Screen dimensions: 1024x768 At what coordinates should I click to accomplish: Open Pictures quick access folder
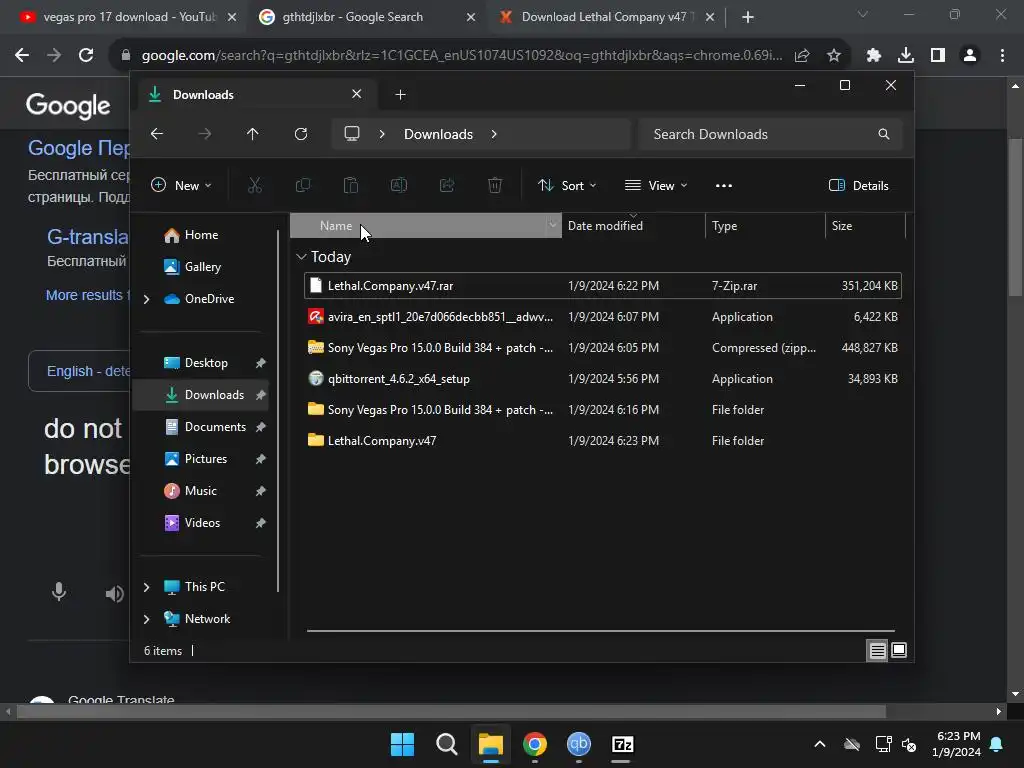pyautogui.click(x=206, y=458)
